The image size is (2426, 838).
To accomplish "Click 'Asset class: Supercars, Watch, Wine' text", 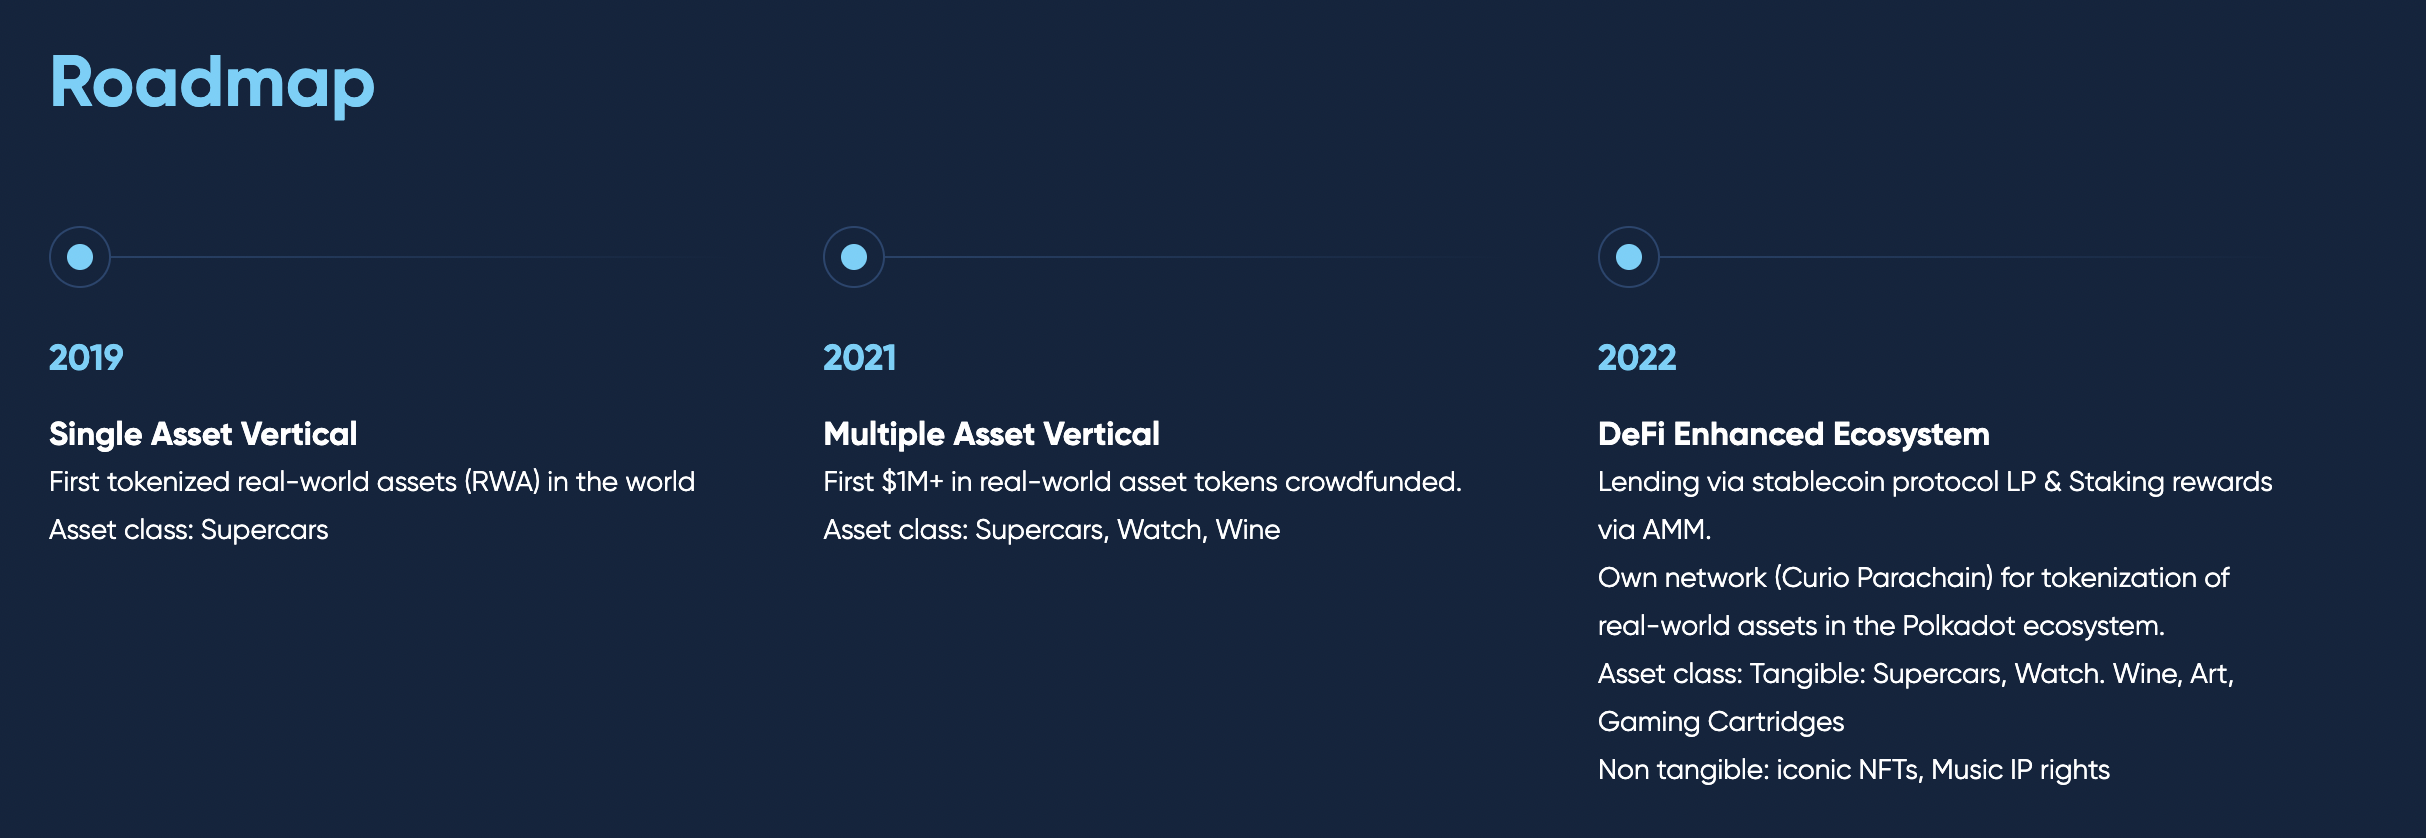I will click(1051, 530).
